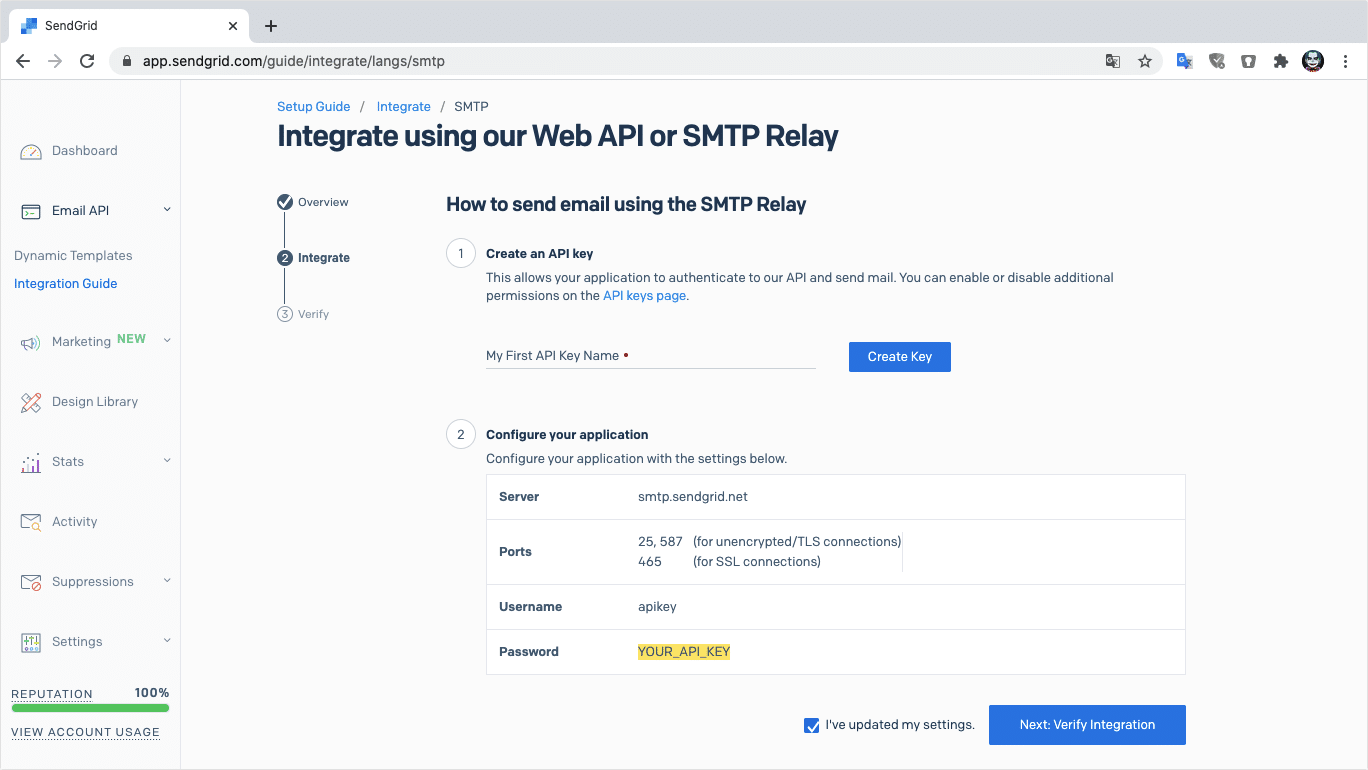
Task: Click the Settings sliders icon
Action: point(31,642)
